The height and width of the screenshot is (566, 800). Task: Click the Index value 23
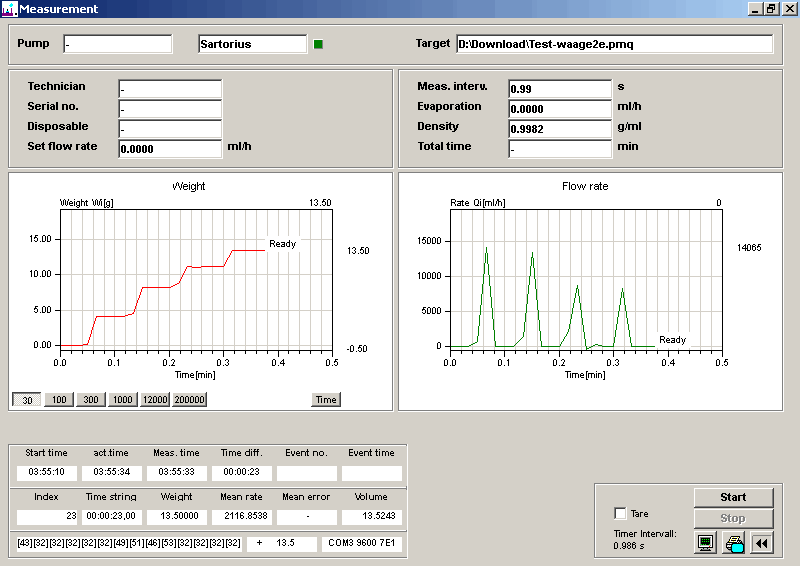[x=46, y=516]
